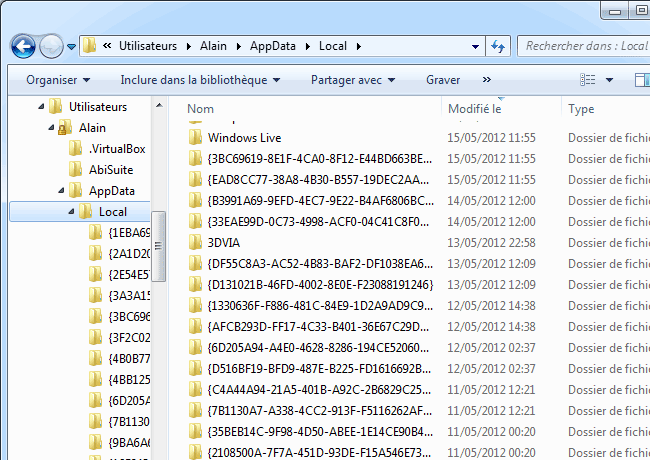Click the Graver toolbar button
The width and height of the screenshot is (650, 460).
click(x=443, y=80)
